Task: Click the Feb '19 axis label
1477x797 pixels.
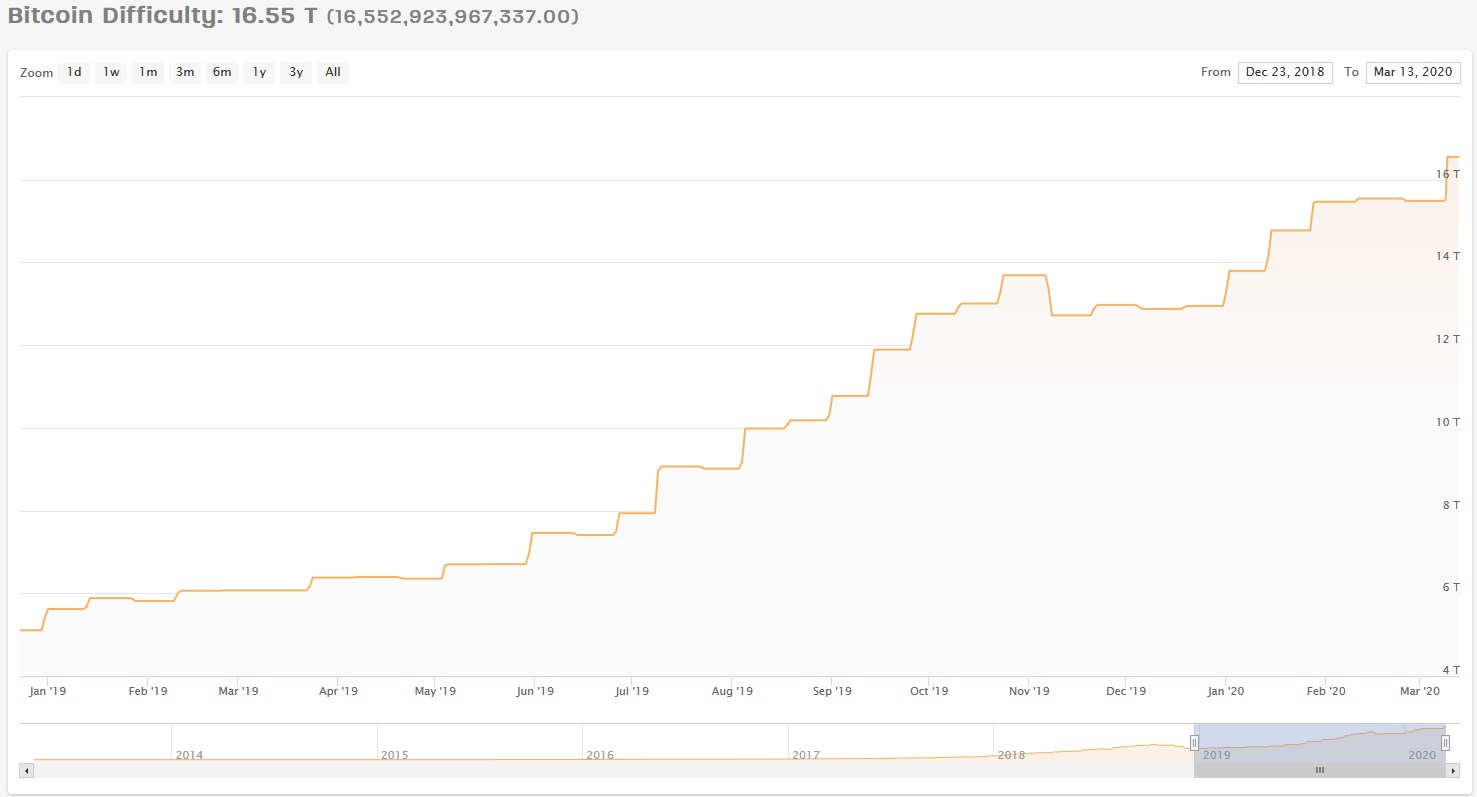Action: tap(148, 691)
